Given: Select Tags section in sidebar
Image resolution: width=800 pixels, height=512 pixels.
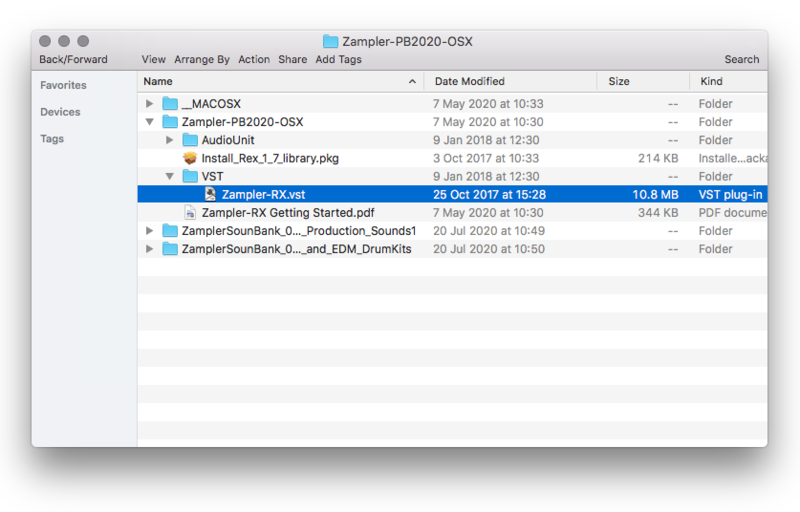Looking at the screenshot, I should 52,139.
